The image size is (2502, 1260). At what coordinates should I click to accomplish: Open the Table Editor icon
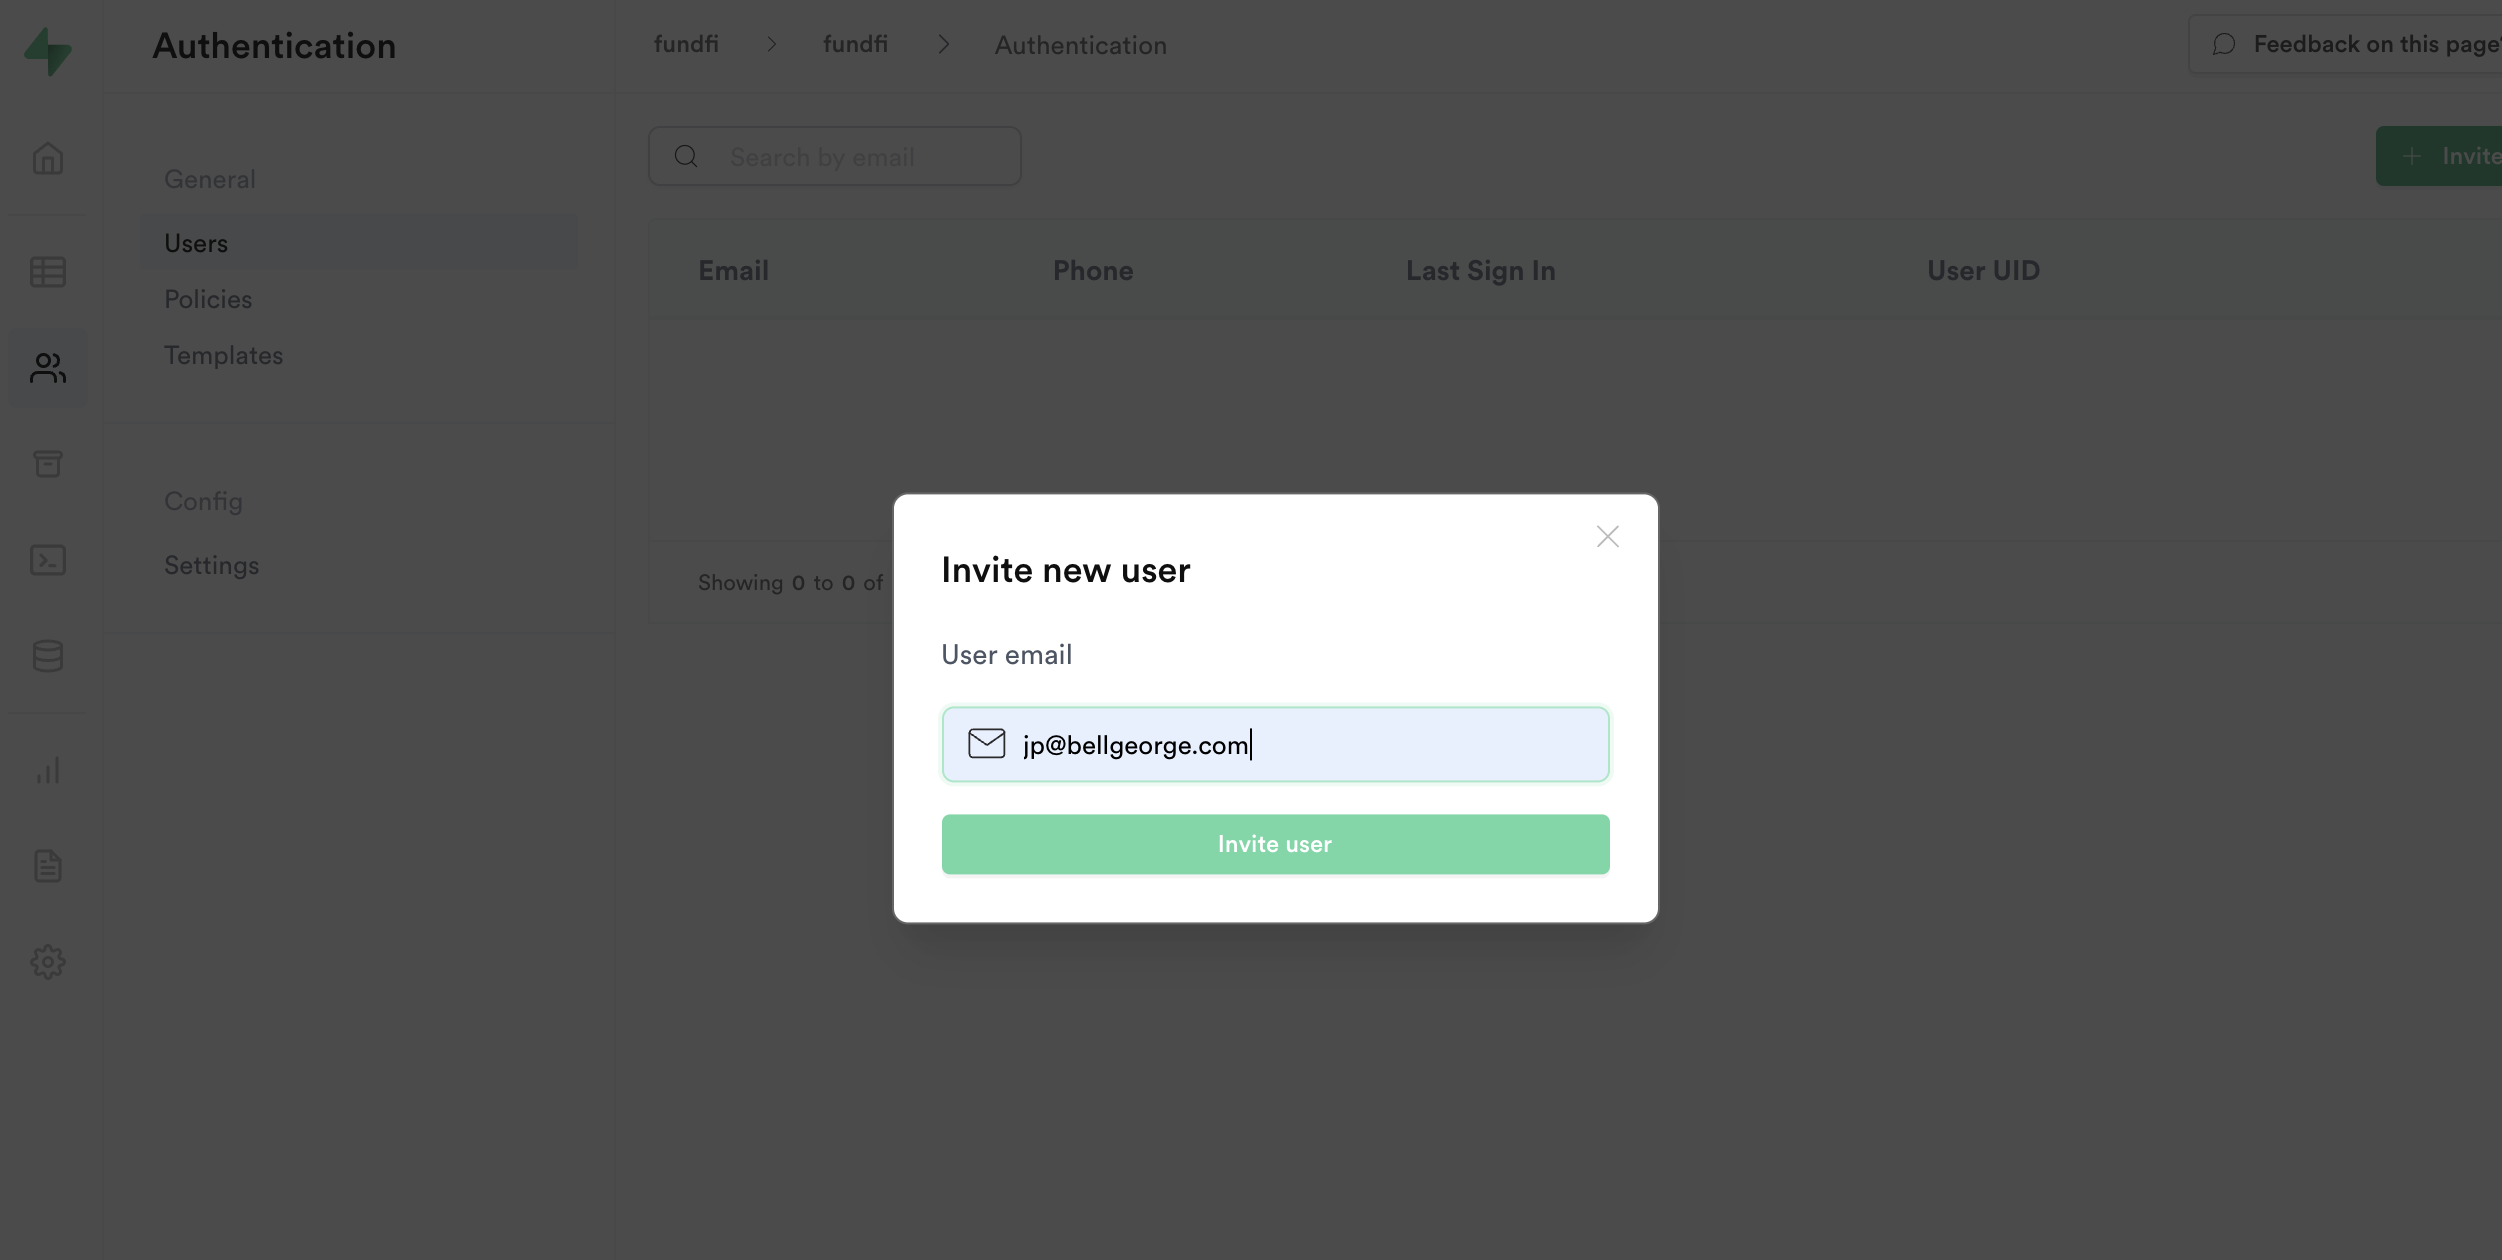point(47,271)
